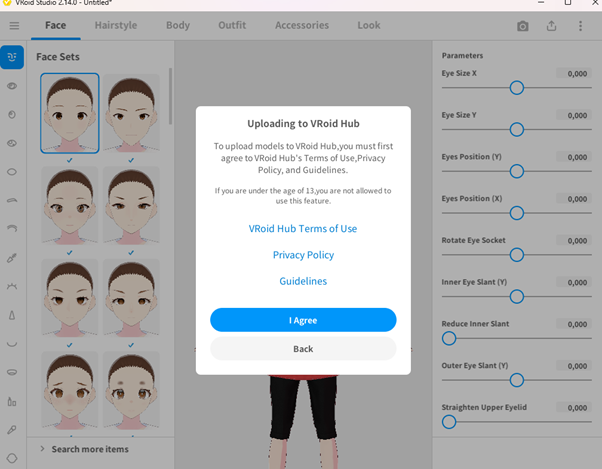Image resolution: width=602 pixels, height=469 pixels.
Task: Open VRoid Hub Terms of Use link
Action: point(303,229)
